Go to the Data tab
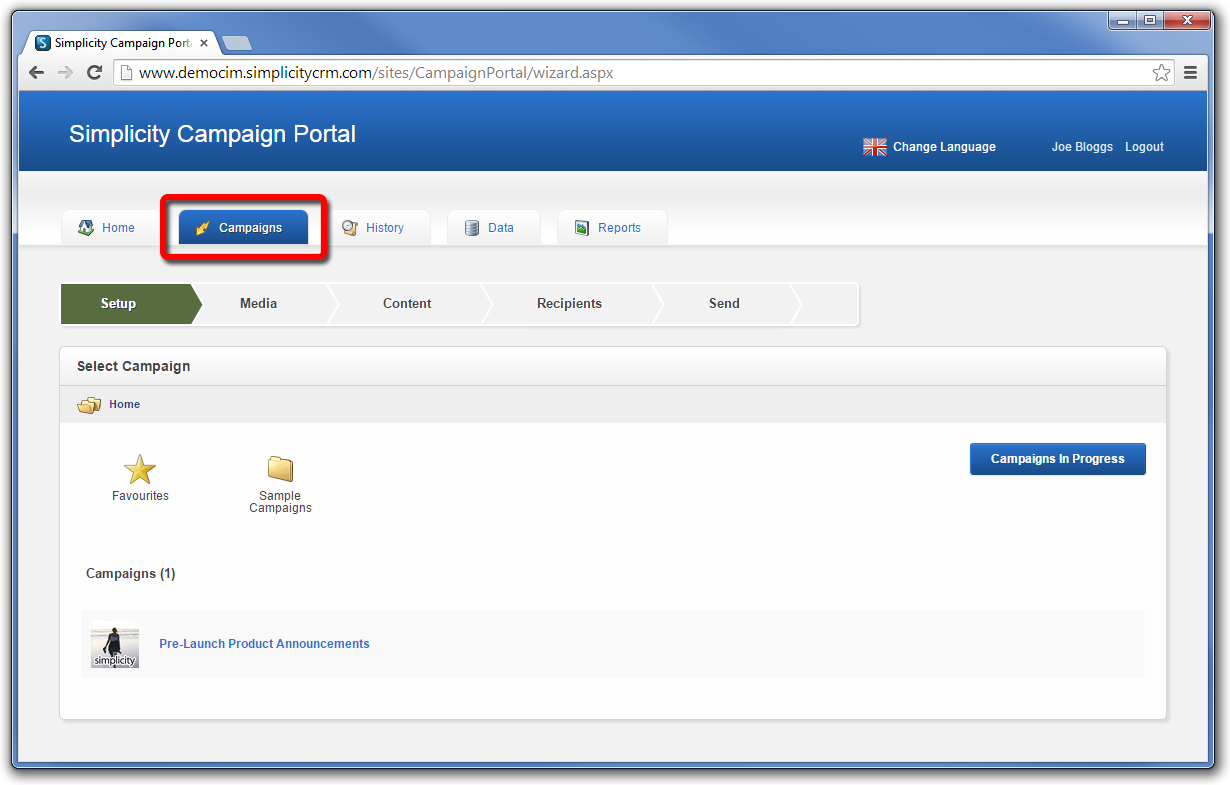The height and width of the screenshot is (785, 1230). [x=494, y=228]
